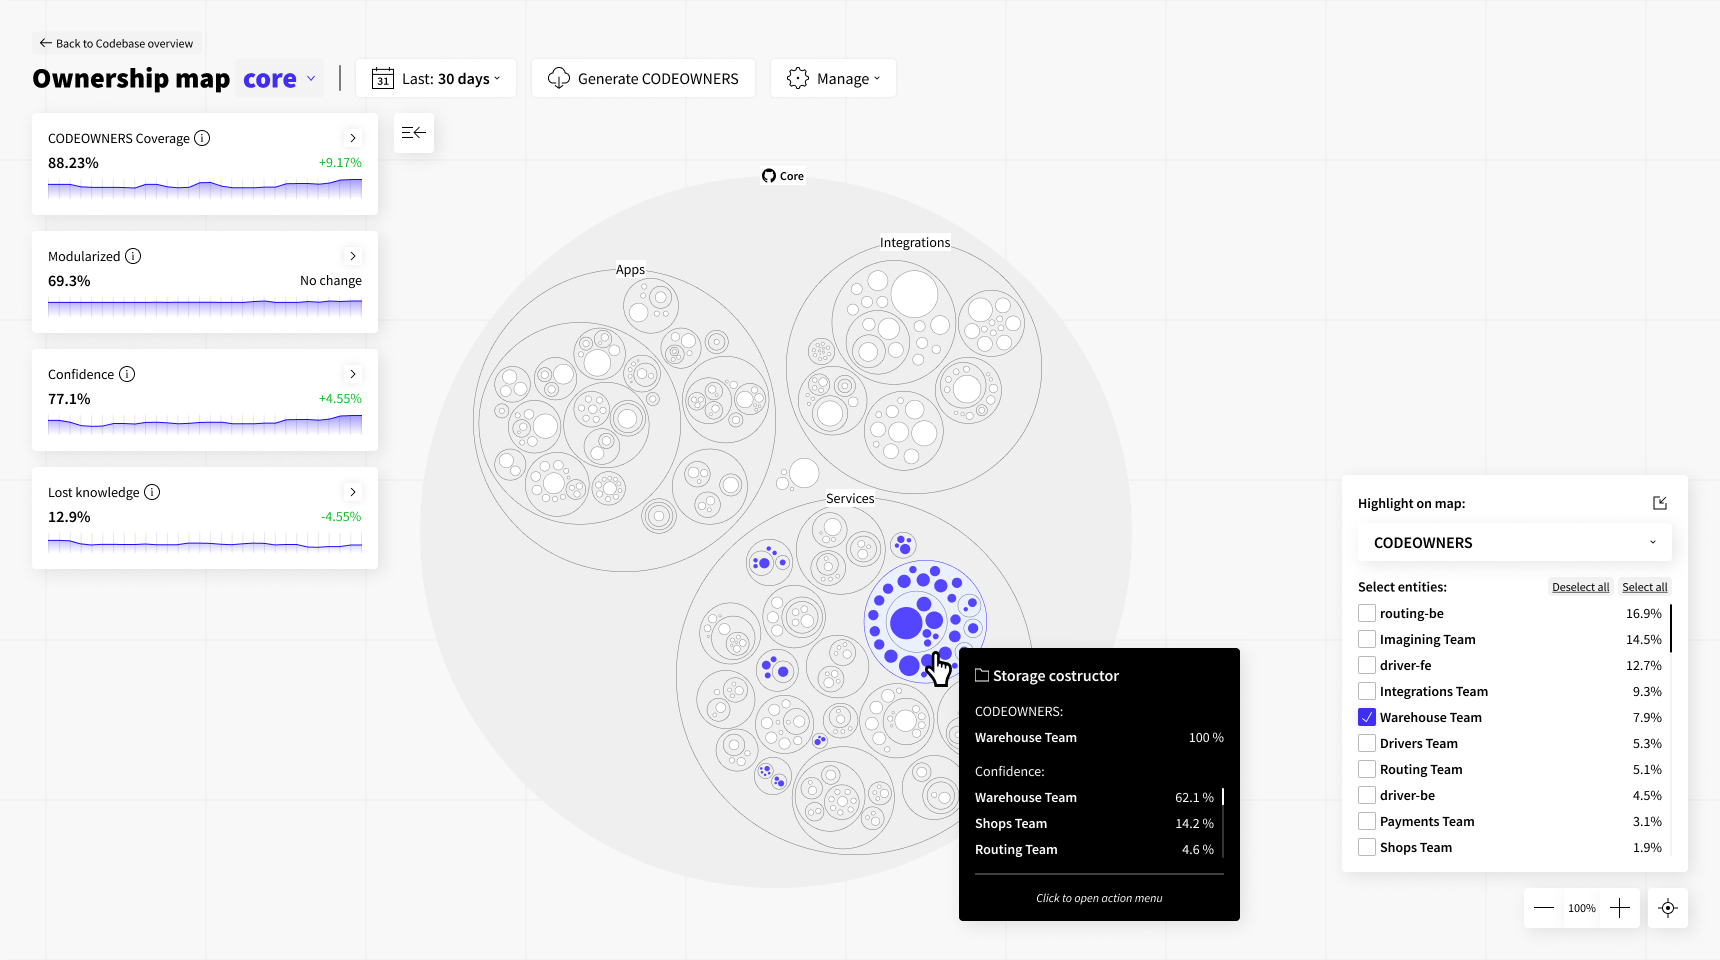Click the Manage gear icon

798,78
